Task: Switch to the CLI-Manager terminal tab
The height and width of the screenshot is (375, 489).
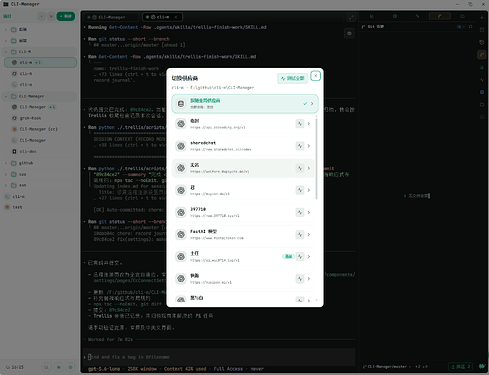Action: [x=112, y=17]
